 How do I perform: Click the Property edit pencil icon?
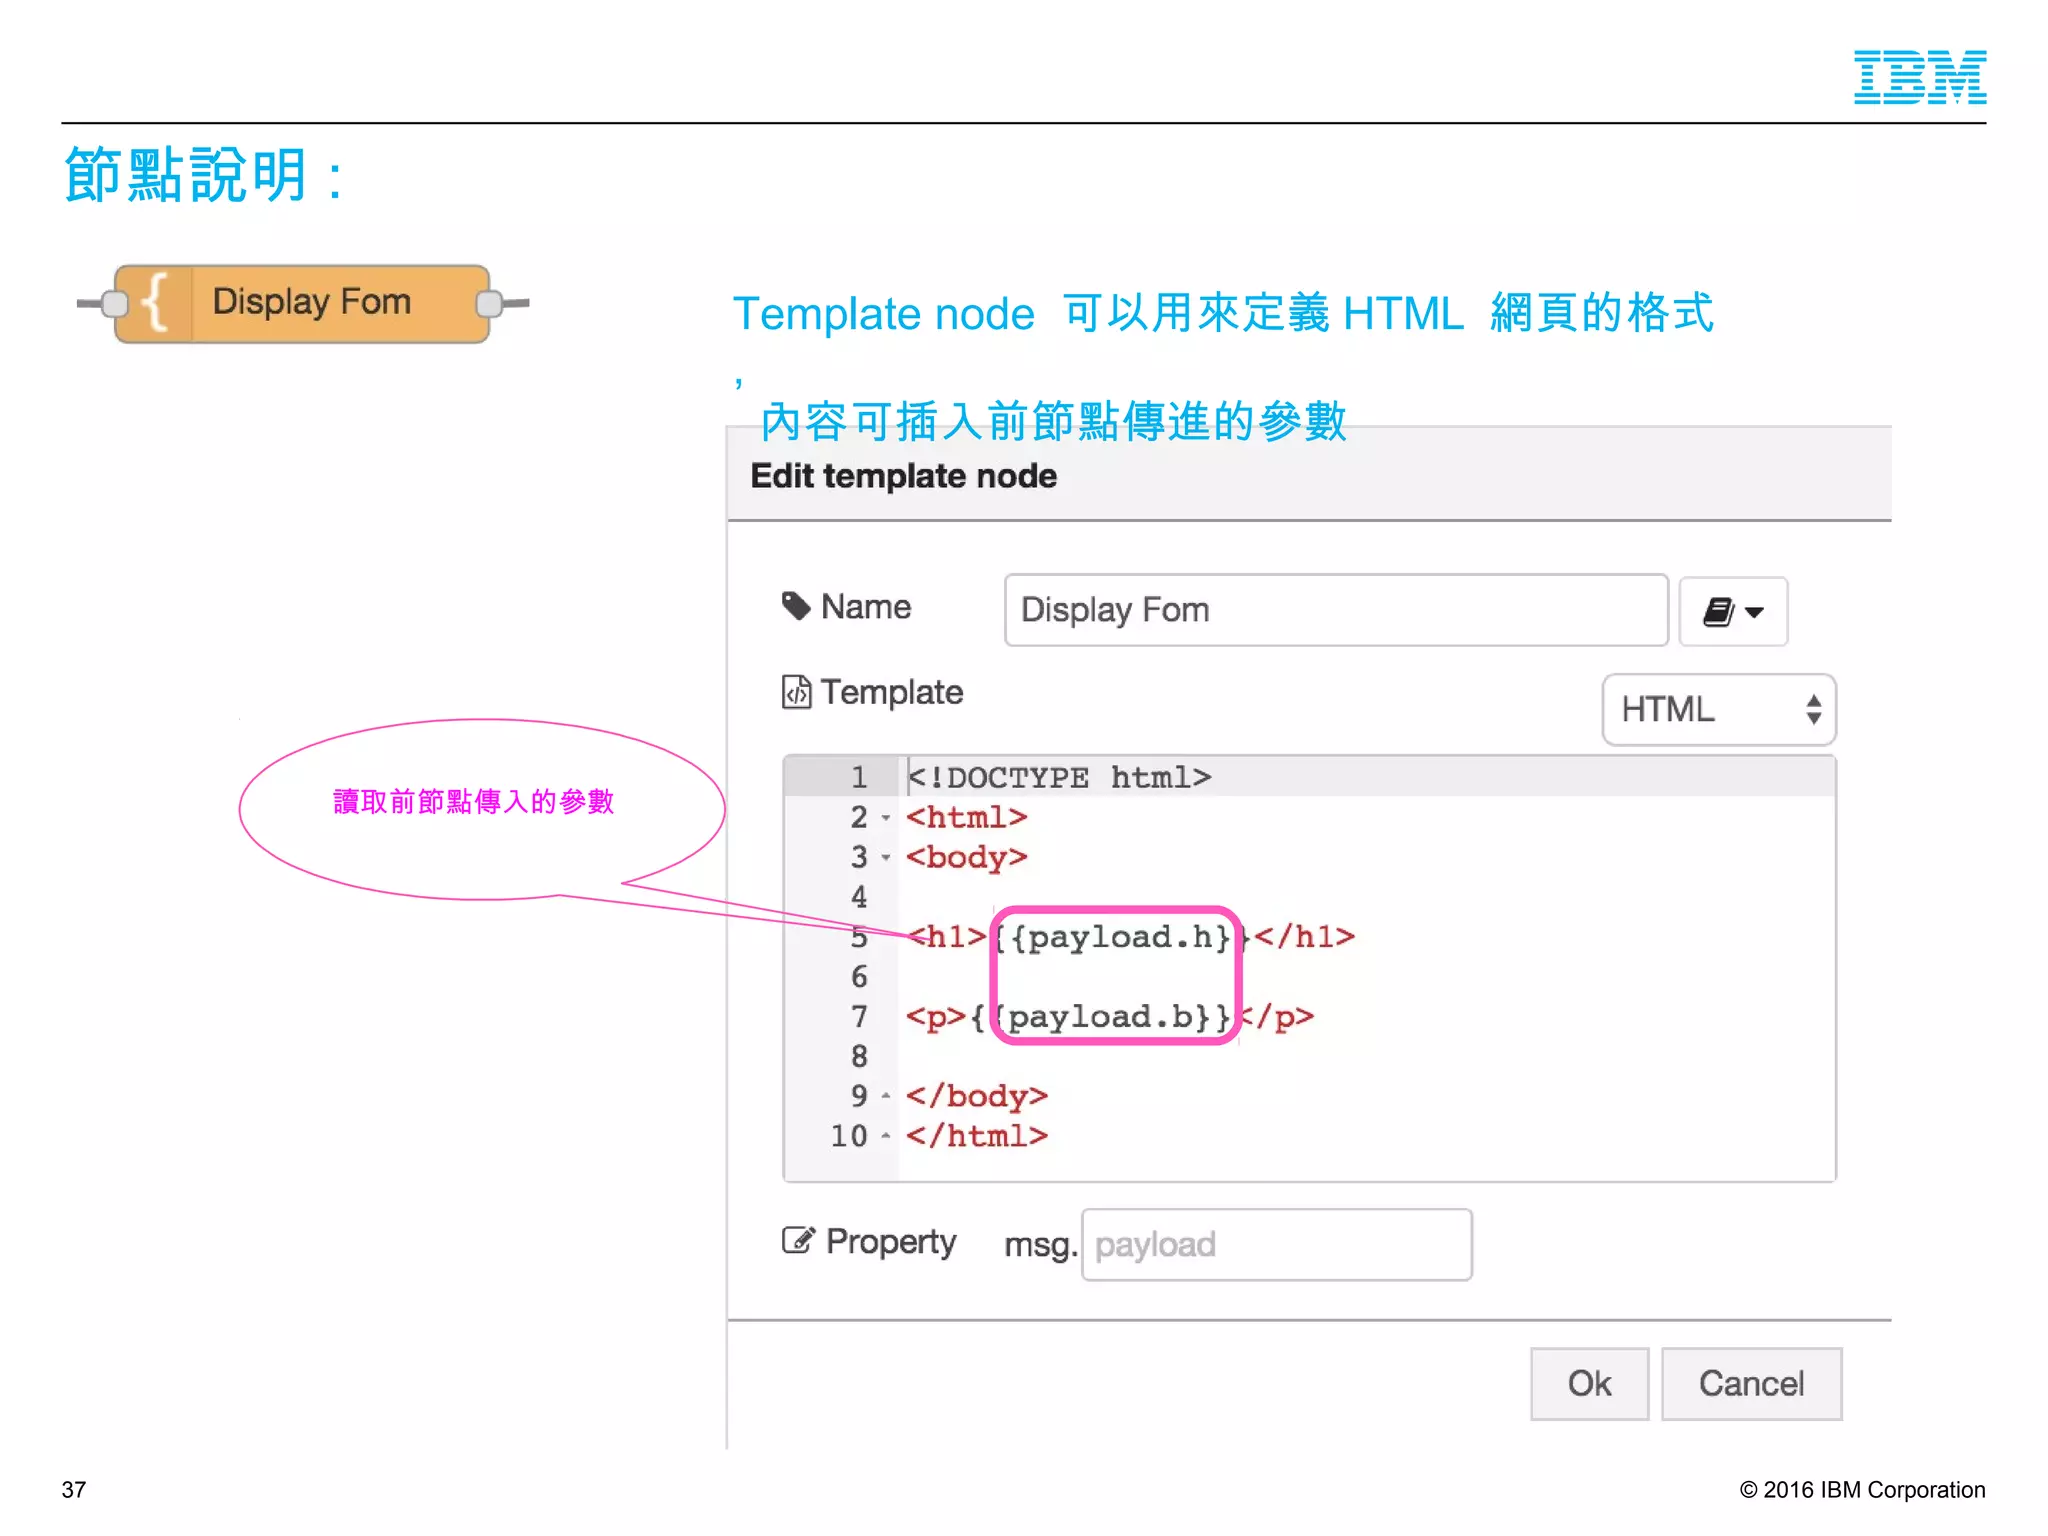click(798, 1240)
